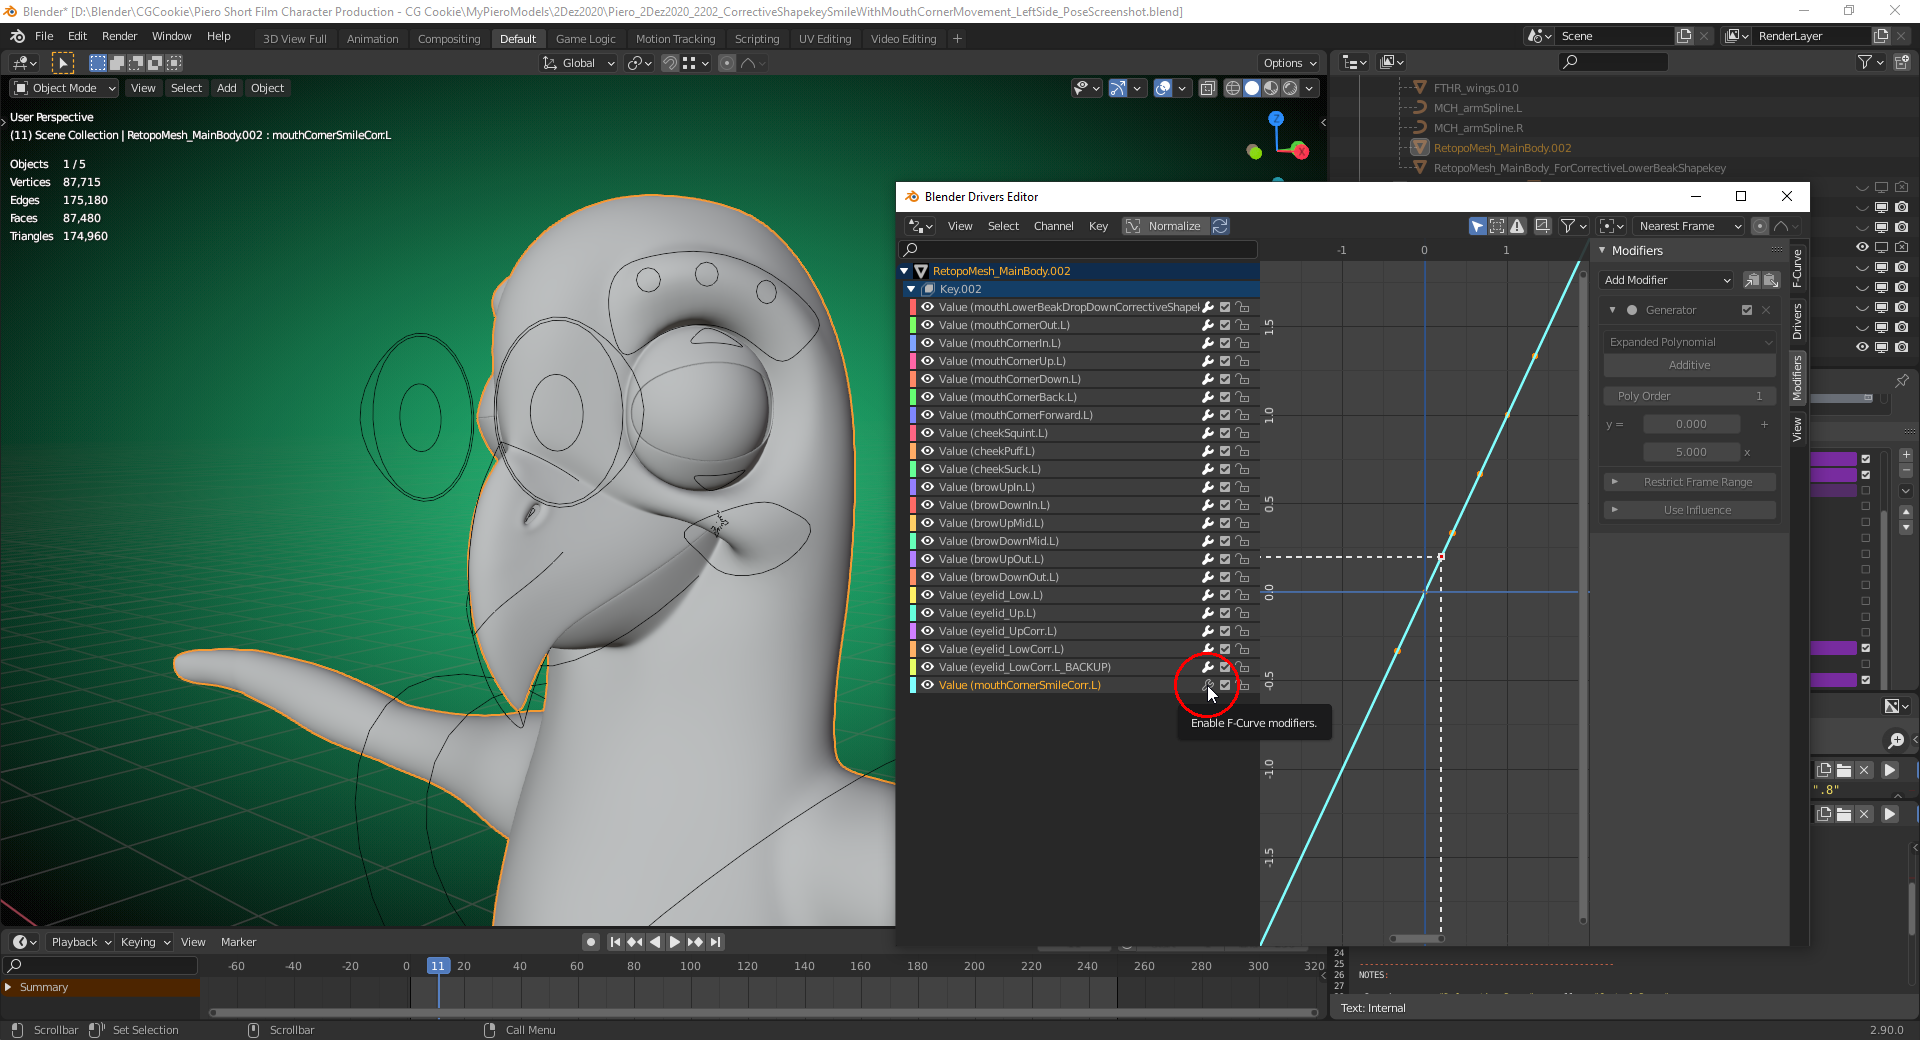Open the viewport Options dropdown
Image resolution: width=1920 pixels, height=1040 pixels.
point(1290,63)
